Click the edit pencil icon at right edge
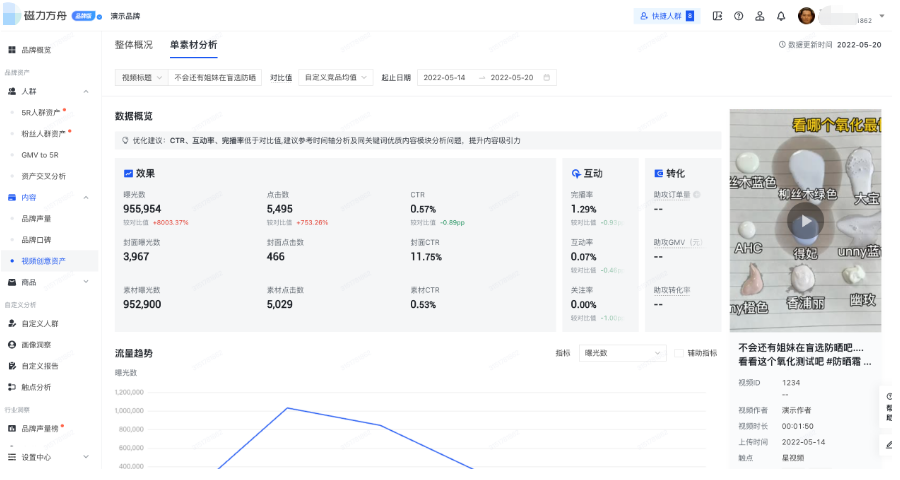This screenshot has height=480, width=900. click(889, 445)
